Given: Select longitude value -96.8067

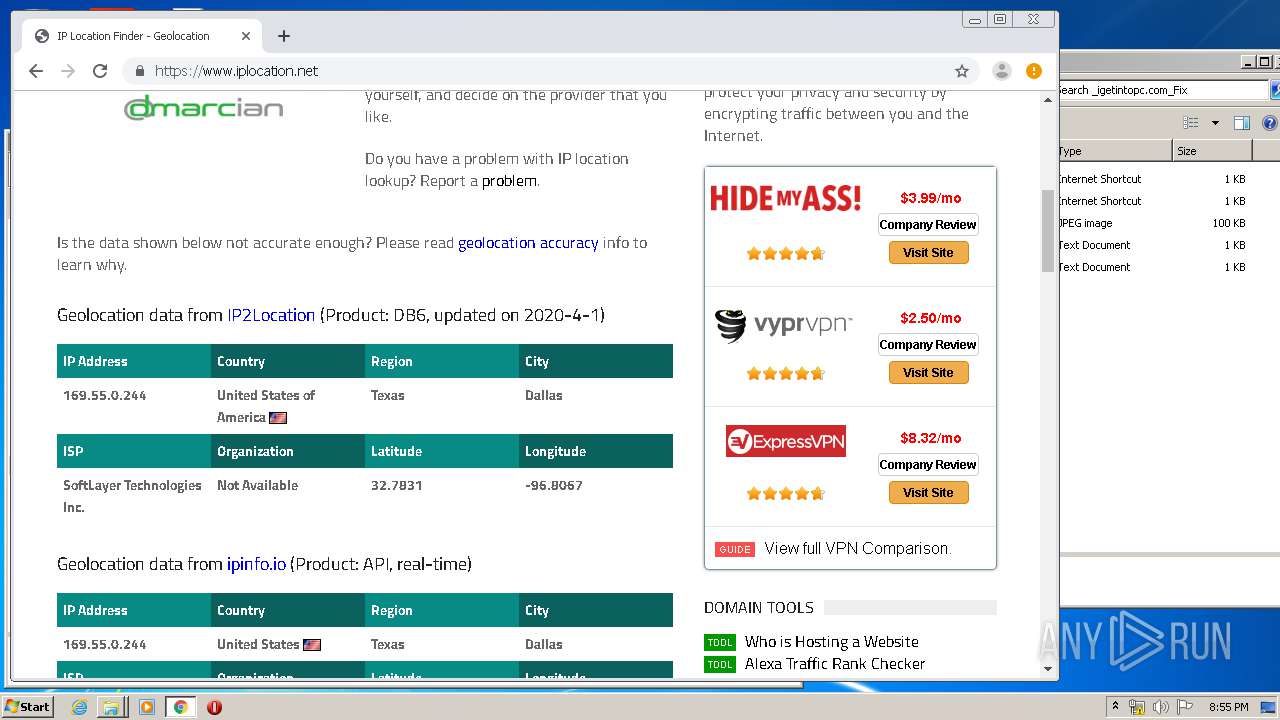Looking at the screenshot, I should coord(554,485).
